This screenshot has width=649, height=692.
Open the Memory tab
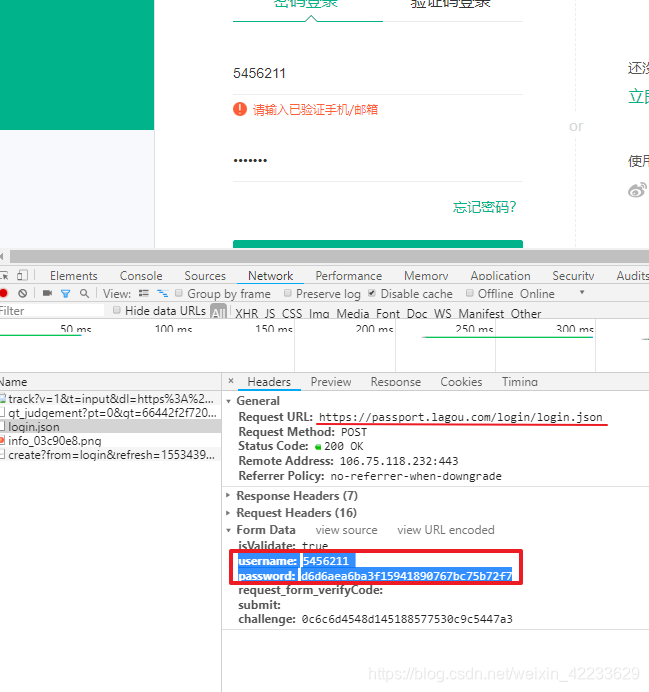[x=426, y=276]
